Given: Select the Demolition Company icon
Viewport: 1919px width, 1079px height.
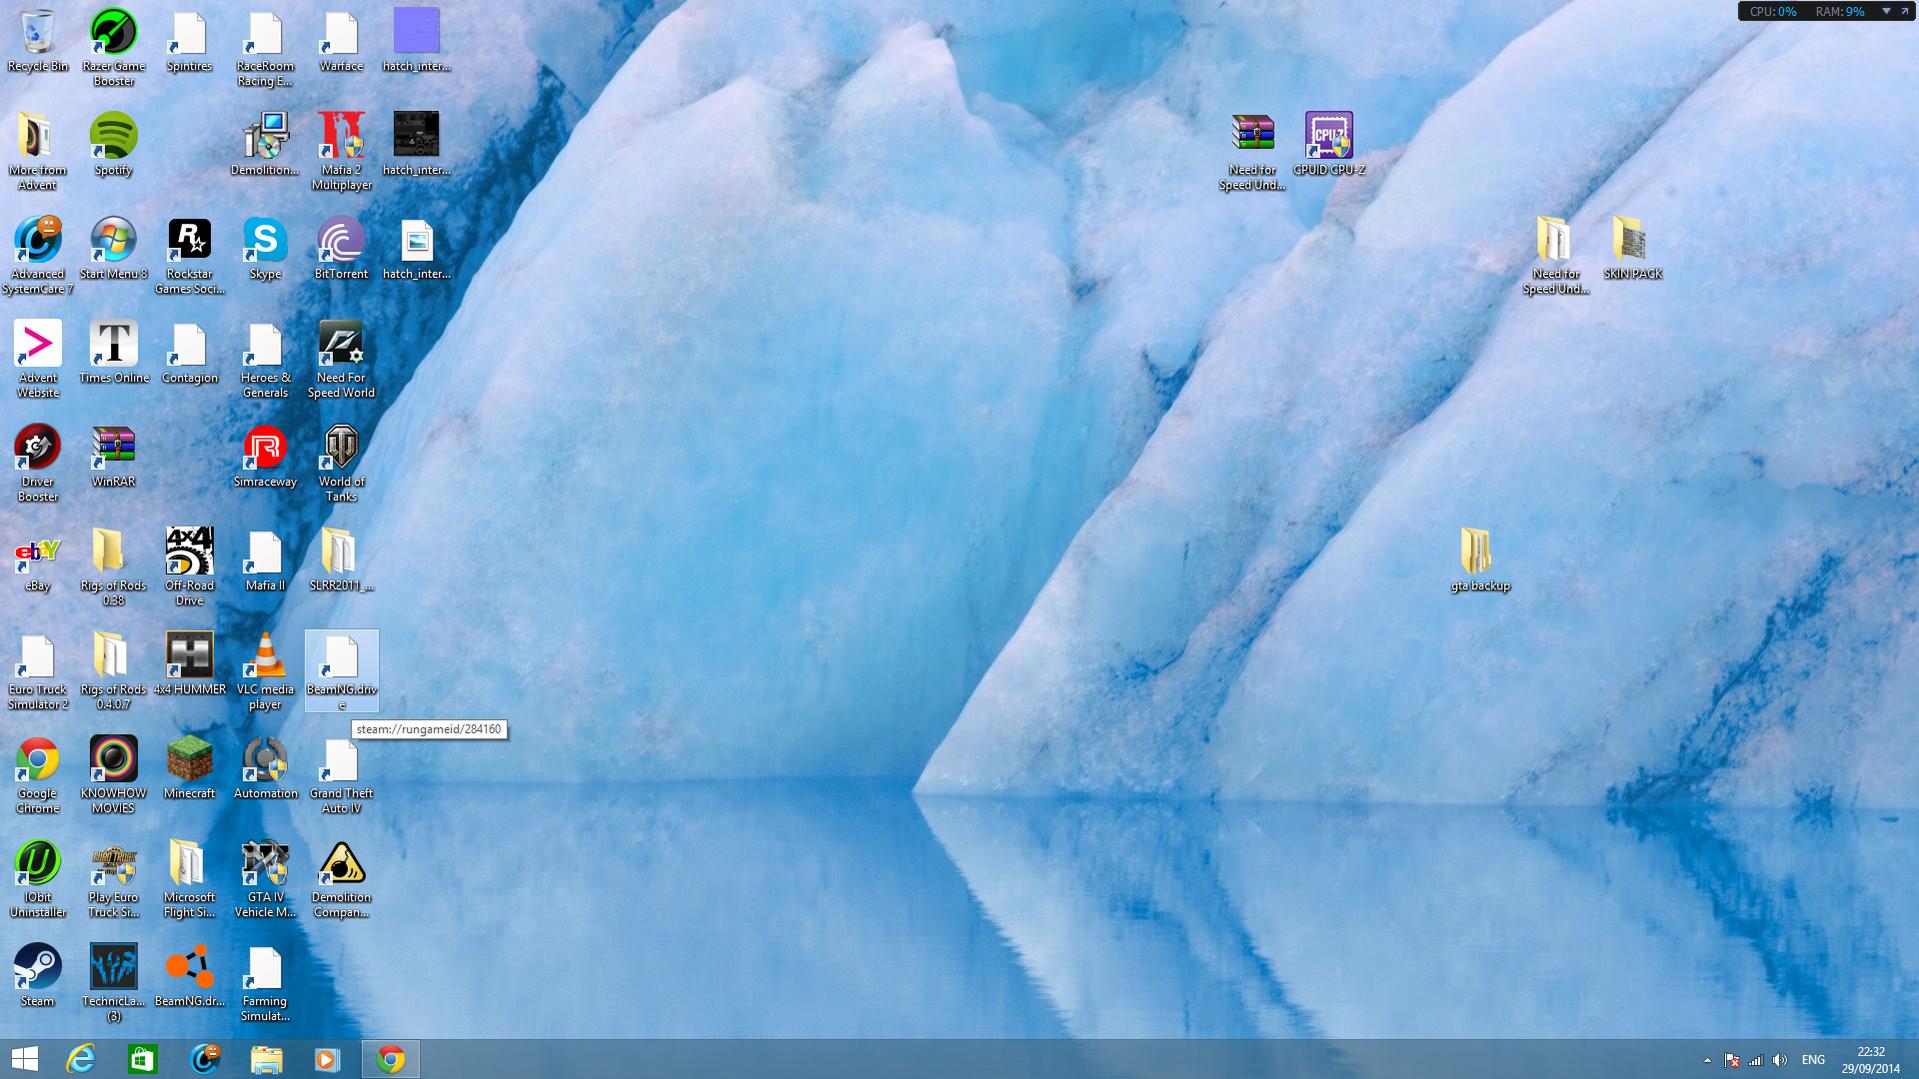Looking at the screenshot, I should (341, 880).
